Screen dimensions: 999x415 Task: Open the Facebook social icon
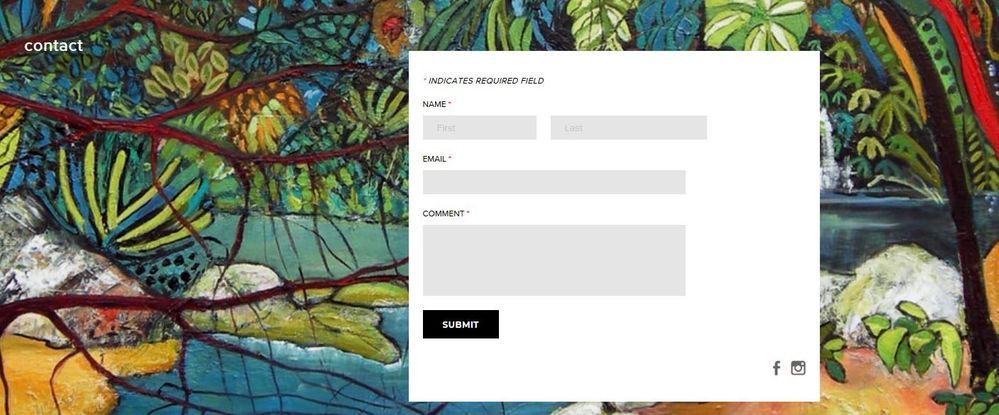tap(776, 368)
